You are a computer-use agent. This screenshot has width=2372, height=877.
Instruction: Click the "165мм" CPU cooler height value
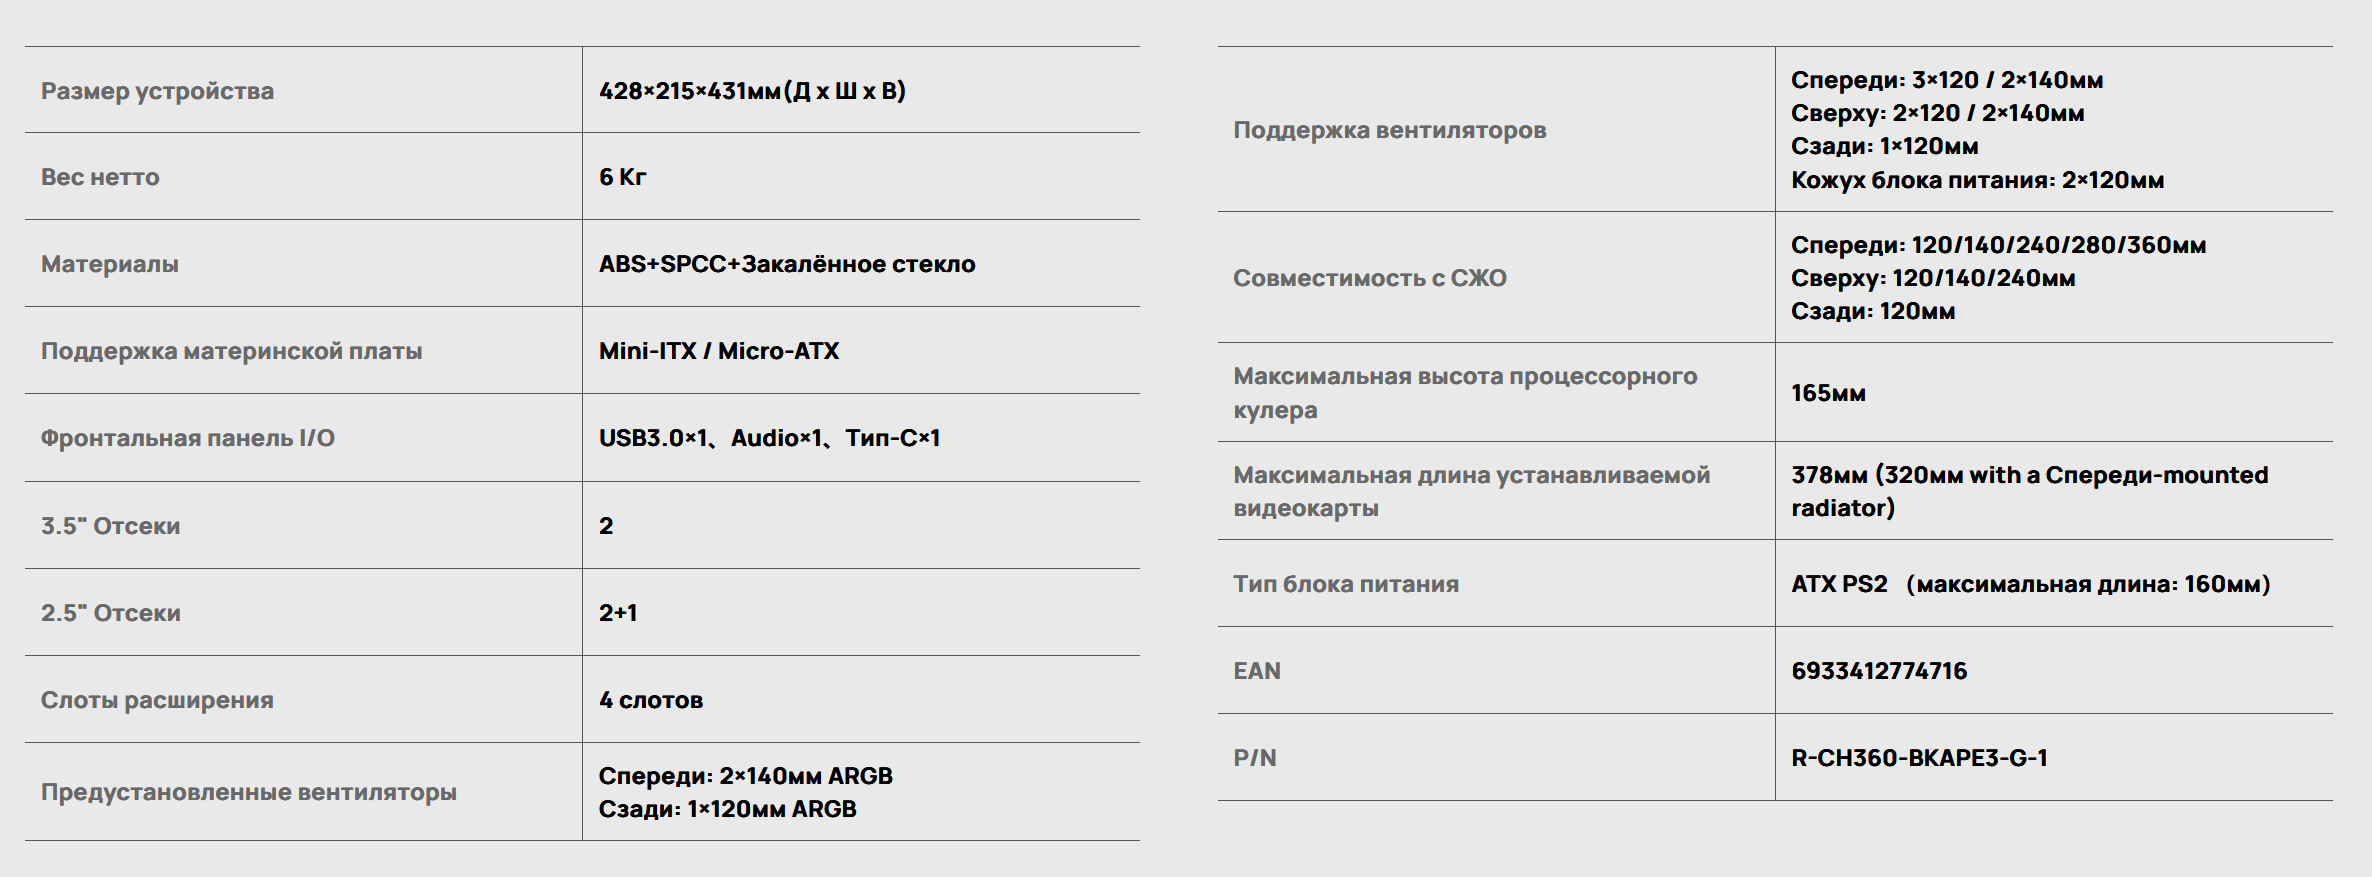point(1828,393)
